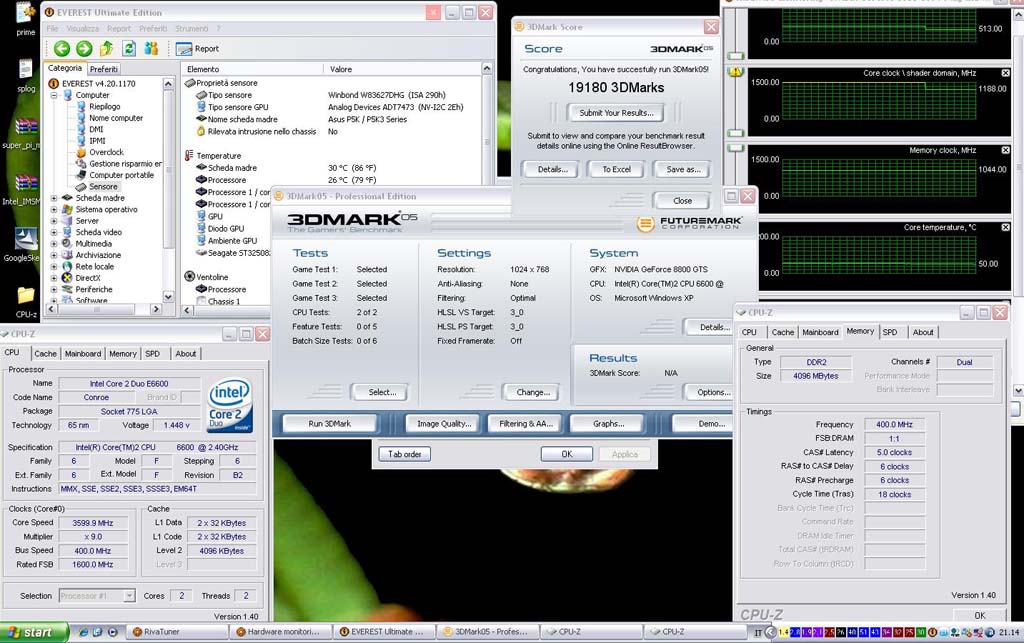
Task: Click 'Submit Your Results...' in 3DMark Score
Action: [616, 113]
